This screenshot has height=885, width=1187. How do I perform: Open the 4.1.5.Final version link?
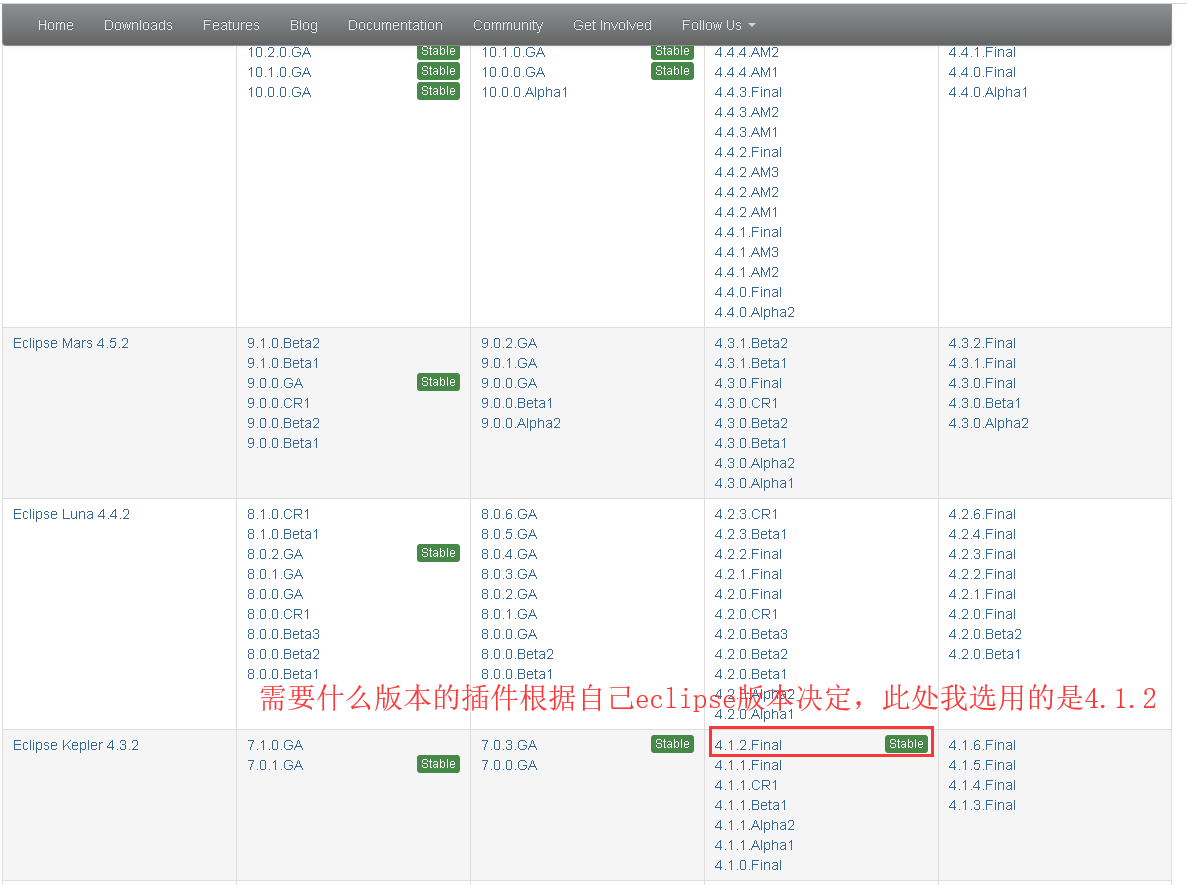point(982,765)
